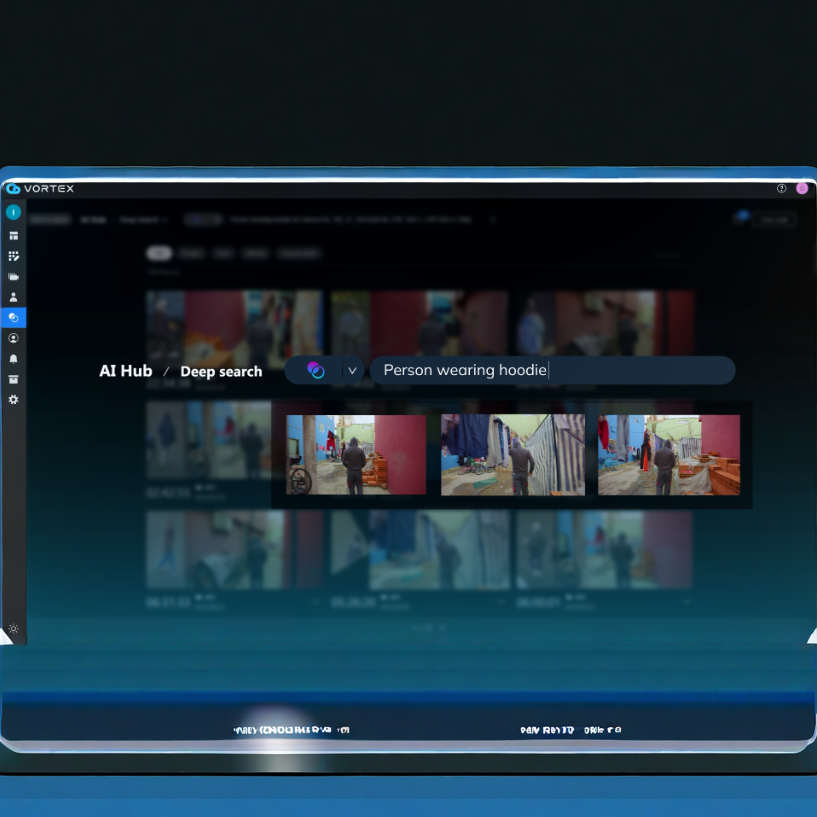This screenshot has width=817, height=817.
Task: Open the user profile circle icon in sidebar
Action: point(13,338)
